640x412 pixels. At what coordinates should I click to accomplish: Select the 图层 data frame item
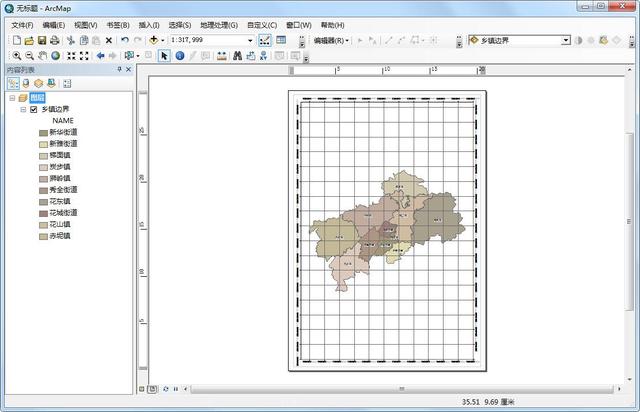tap(38, 98)
